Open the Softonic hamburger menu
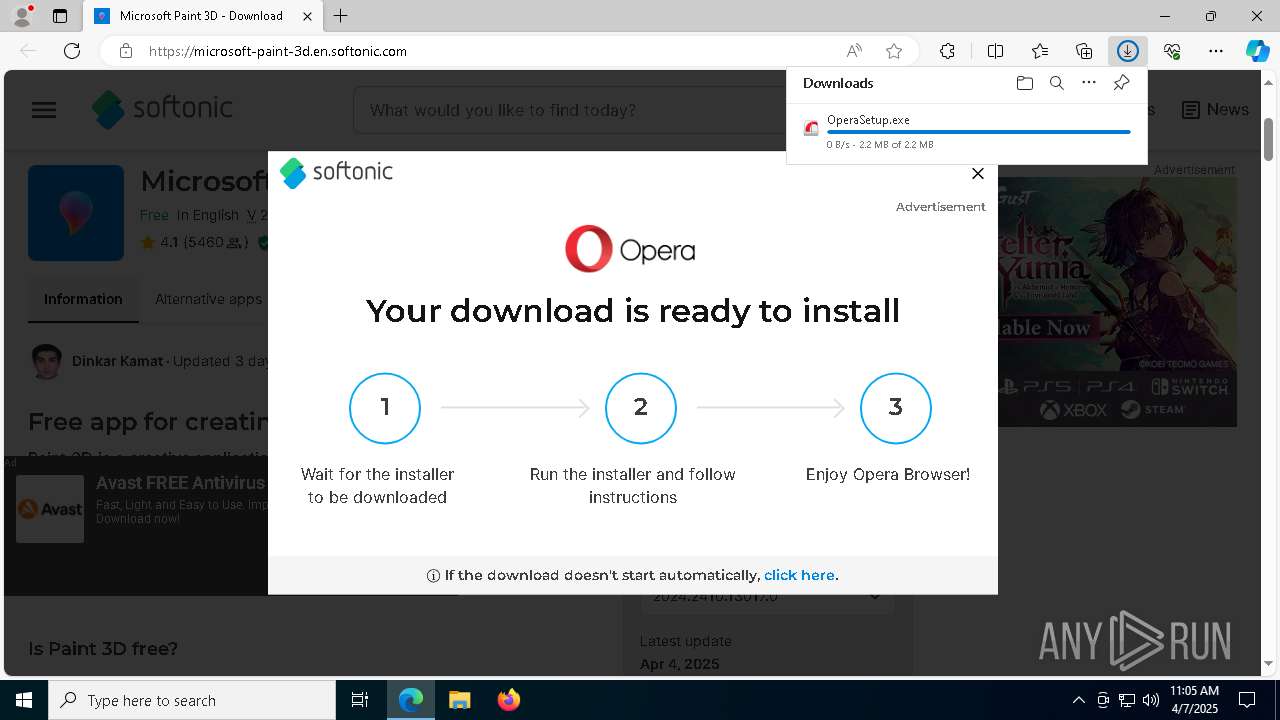Image resolution: width=1280 pixels, height=720 pixels. (x=44, y=110)
